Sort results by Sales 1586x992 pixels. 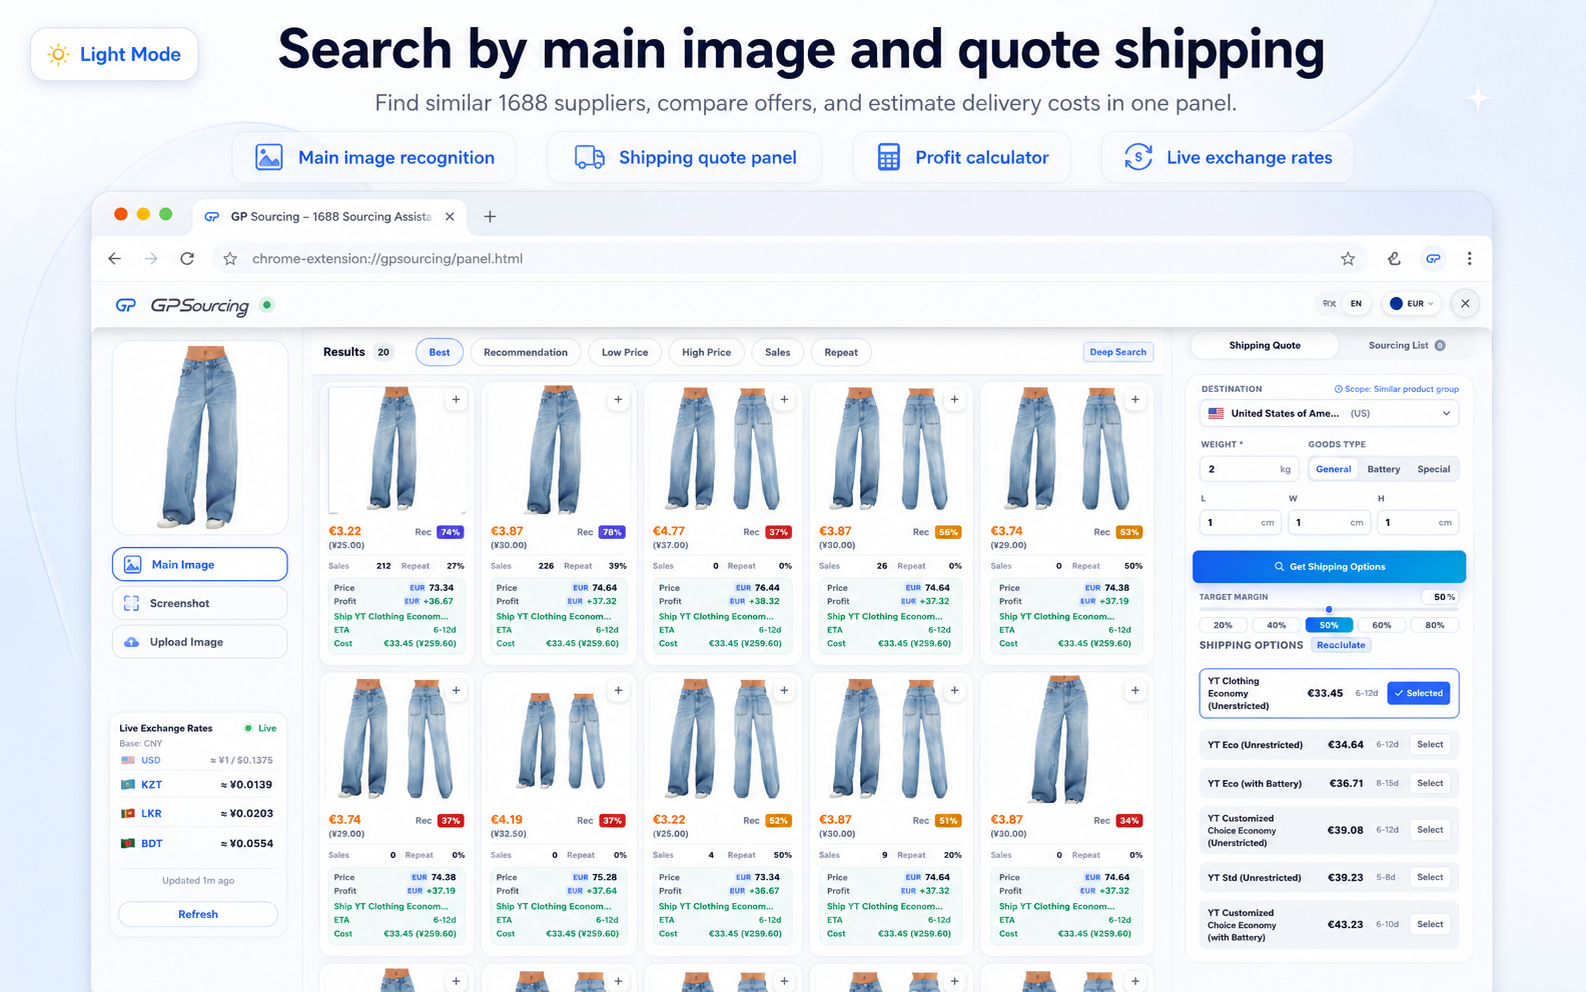(x=777, y=352)
